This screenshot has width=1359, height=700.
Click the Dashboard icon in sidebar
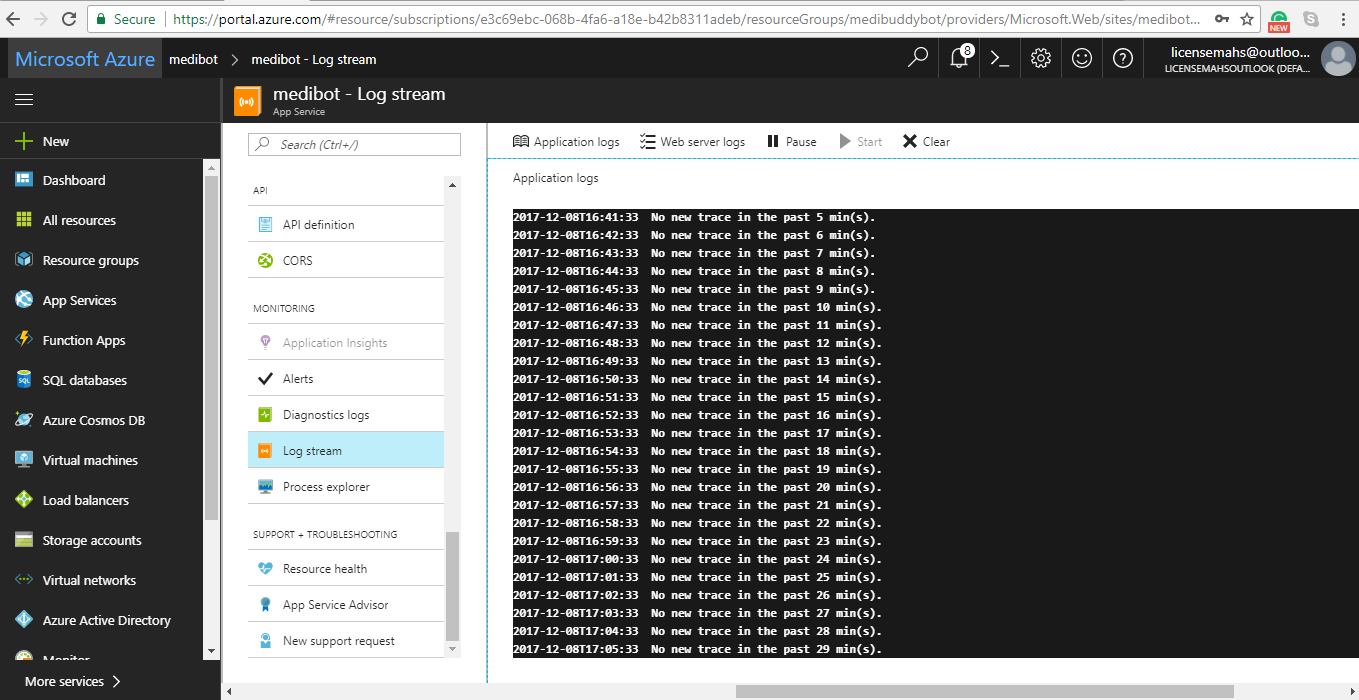(24, 180)
